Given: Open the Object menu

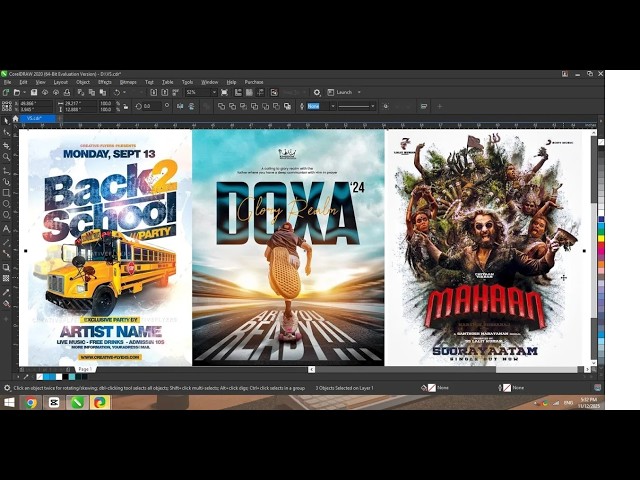Looking at the screenshot, I should coord(83,82).
